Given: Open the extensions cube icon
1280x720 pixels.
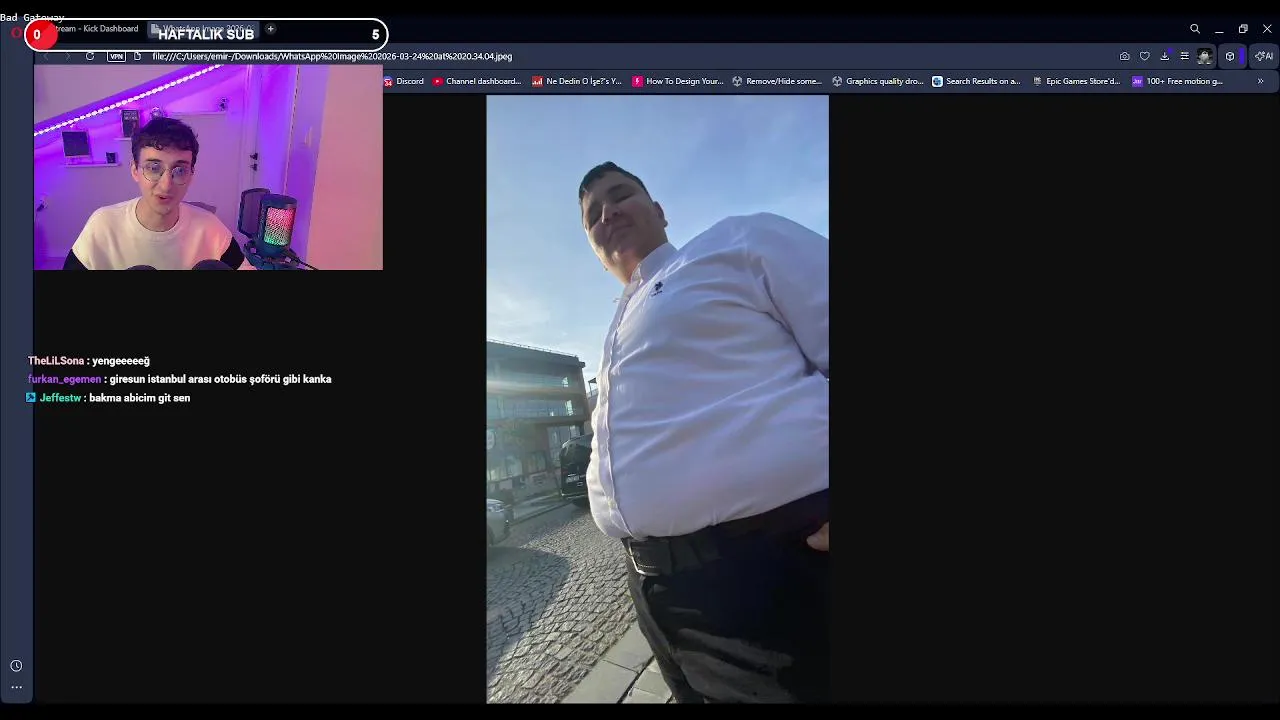Looking at the screenshot, I should click(x=1230, y=56).
